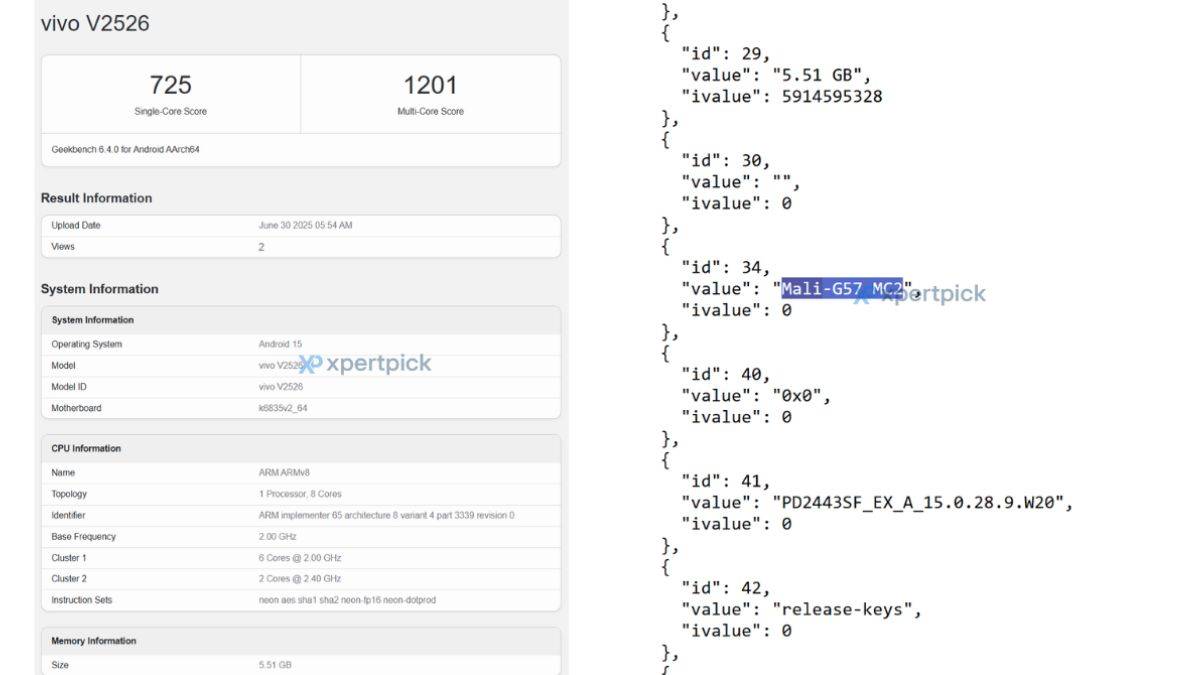The height and width of the screenshot is (675, 1200).
Task: Select 2.00 GHz in the Base Frequency row
Action: pyautogui.click(x=277, y=536)
